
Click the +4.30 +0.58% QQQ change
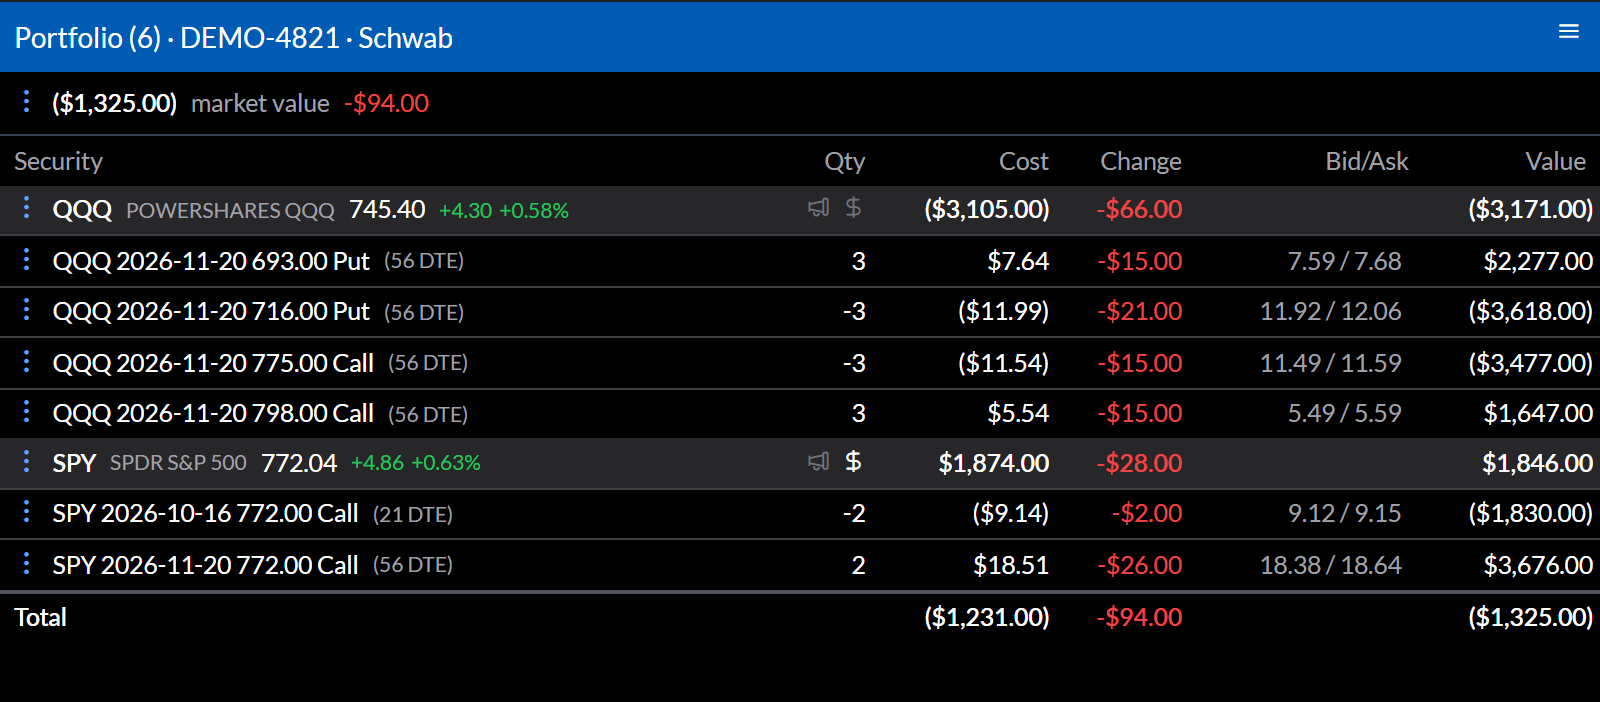click(504, 211)
